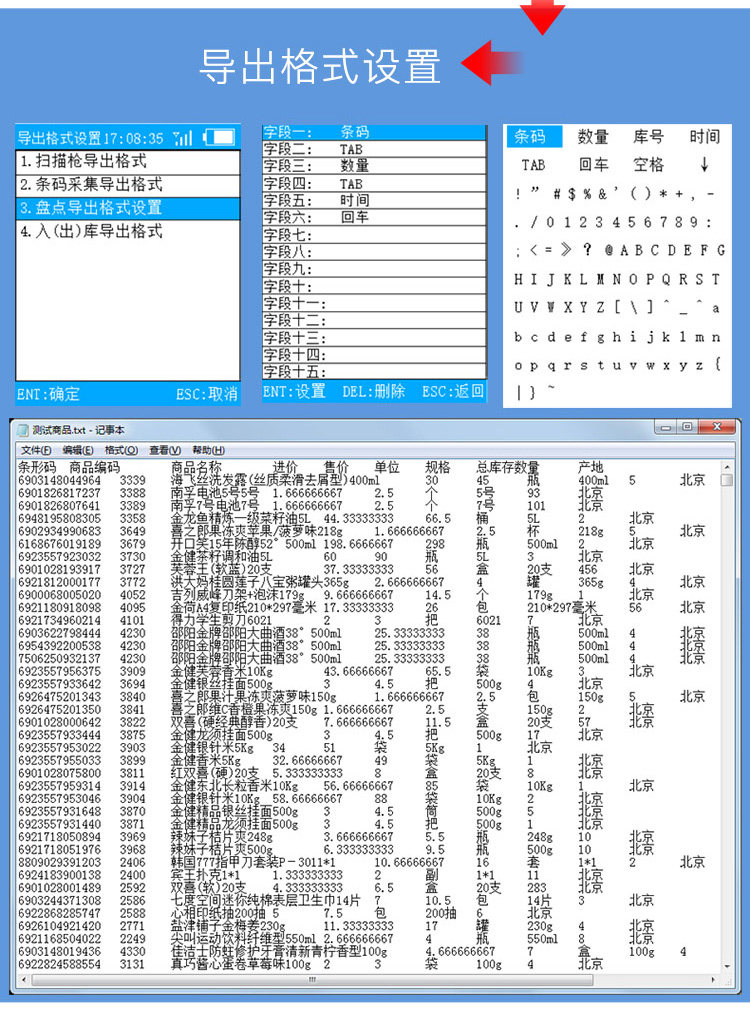750x1023 pixels.
Task: Click product text 金龙鱼精炼一级菜籽油5L
Action: point(241,519)
